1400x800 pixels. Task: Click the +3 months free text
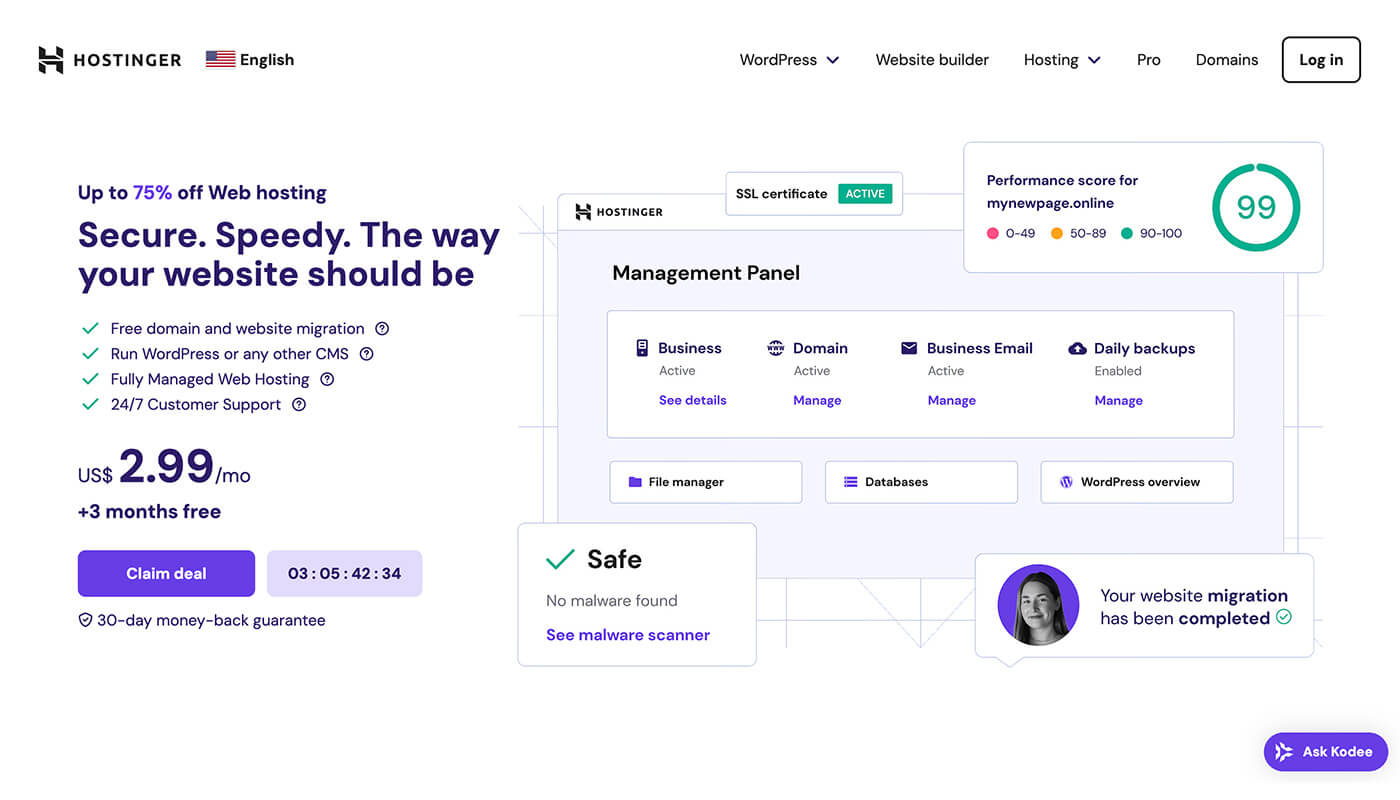click(x=149, y=511)
